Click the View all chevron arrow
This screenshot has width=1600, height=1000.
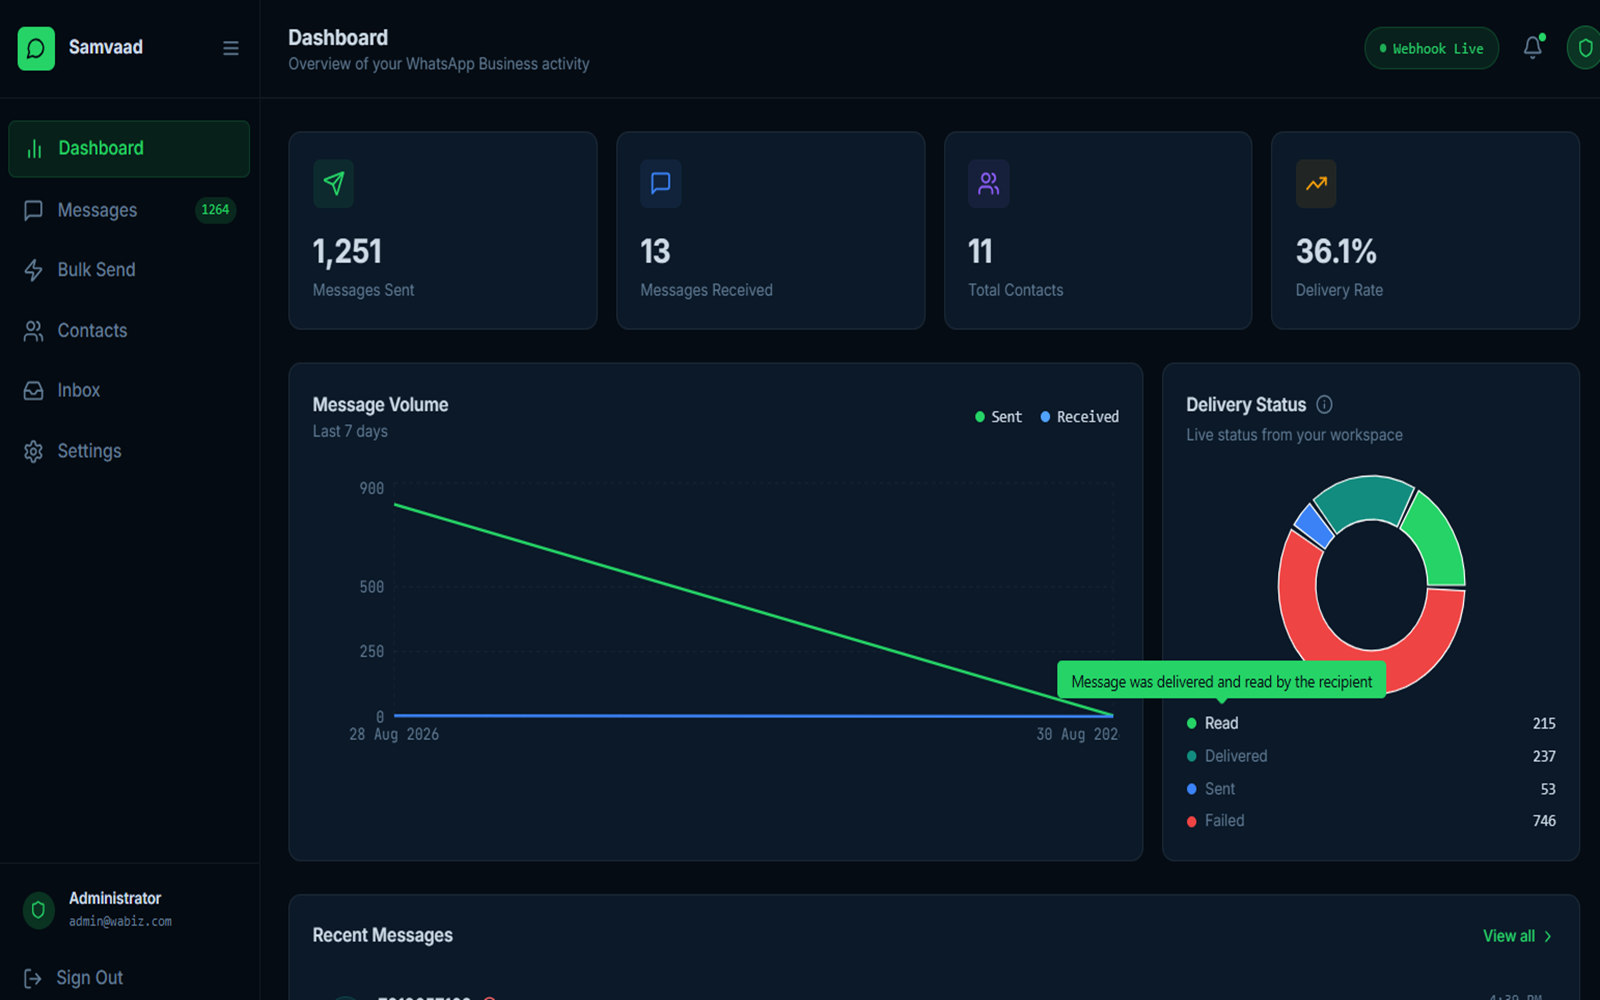pos(1547,937)
